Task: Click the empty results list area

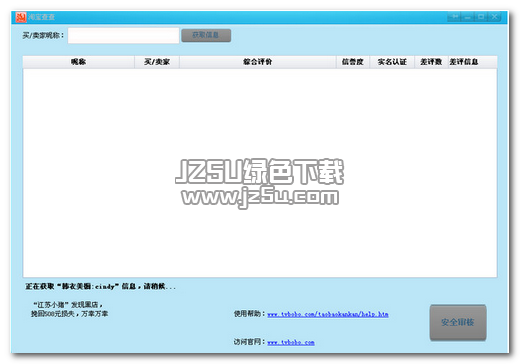Action: [x=260, y=173]
